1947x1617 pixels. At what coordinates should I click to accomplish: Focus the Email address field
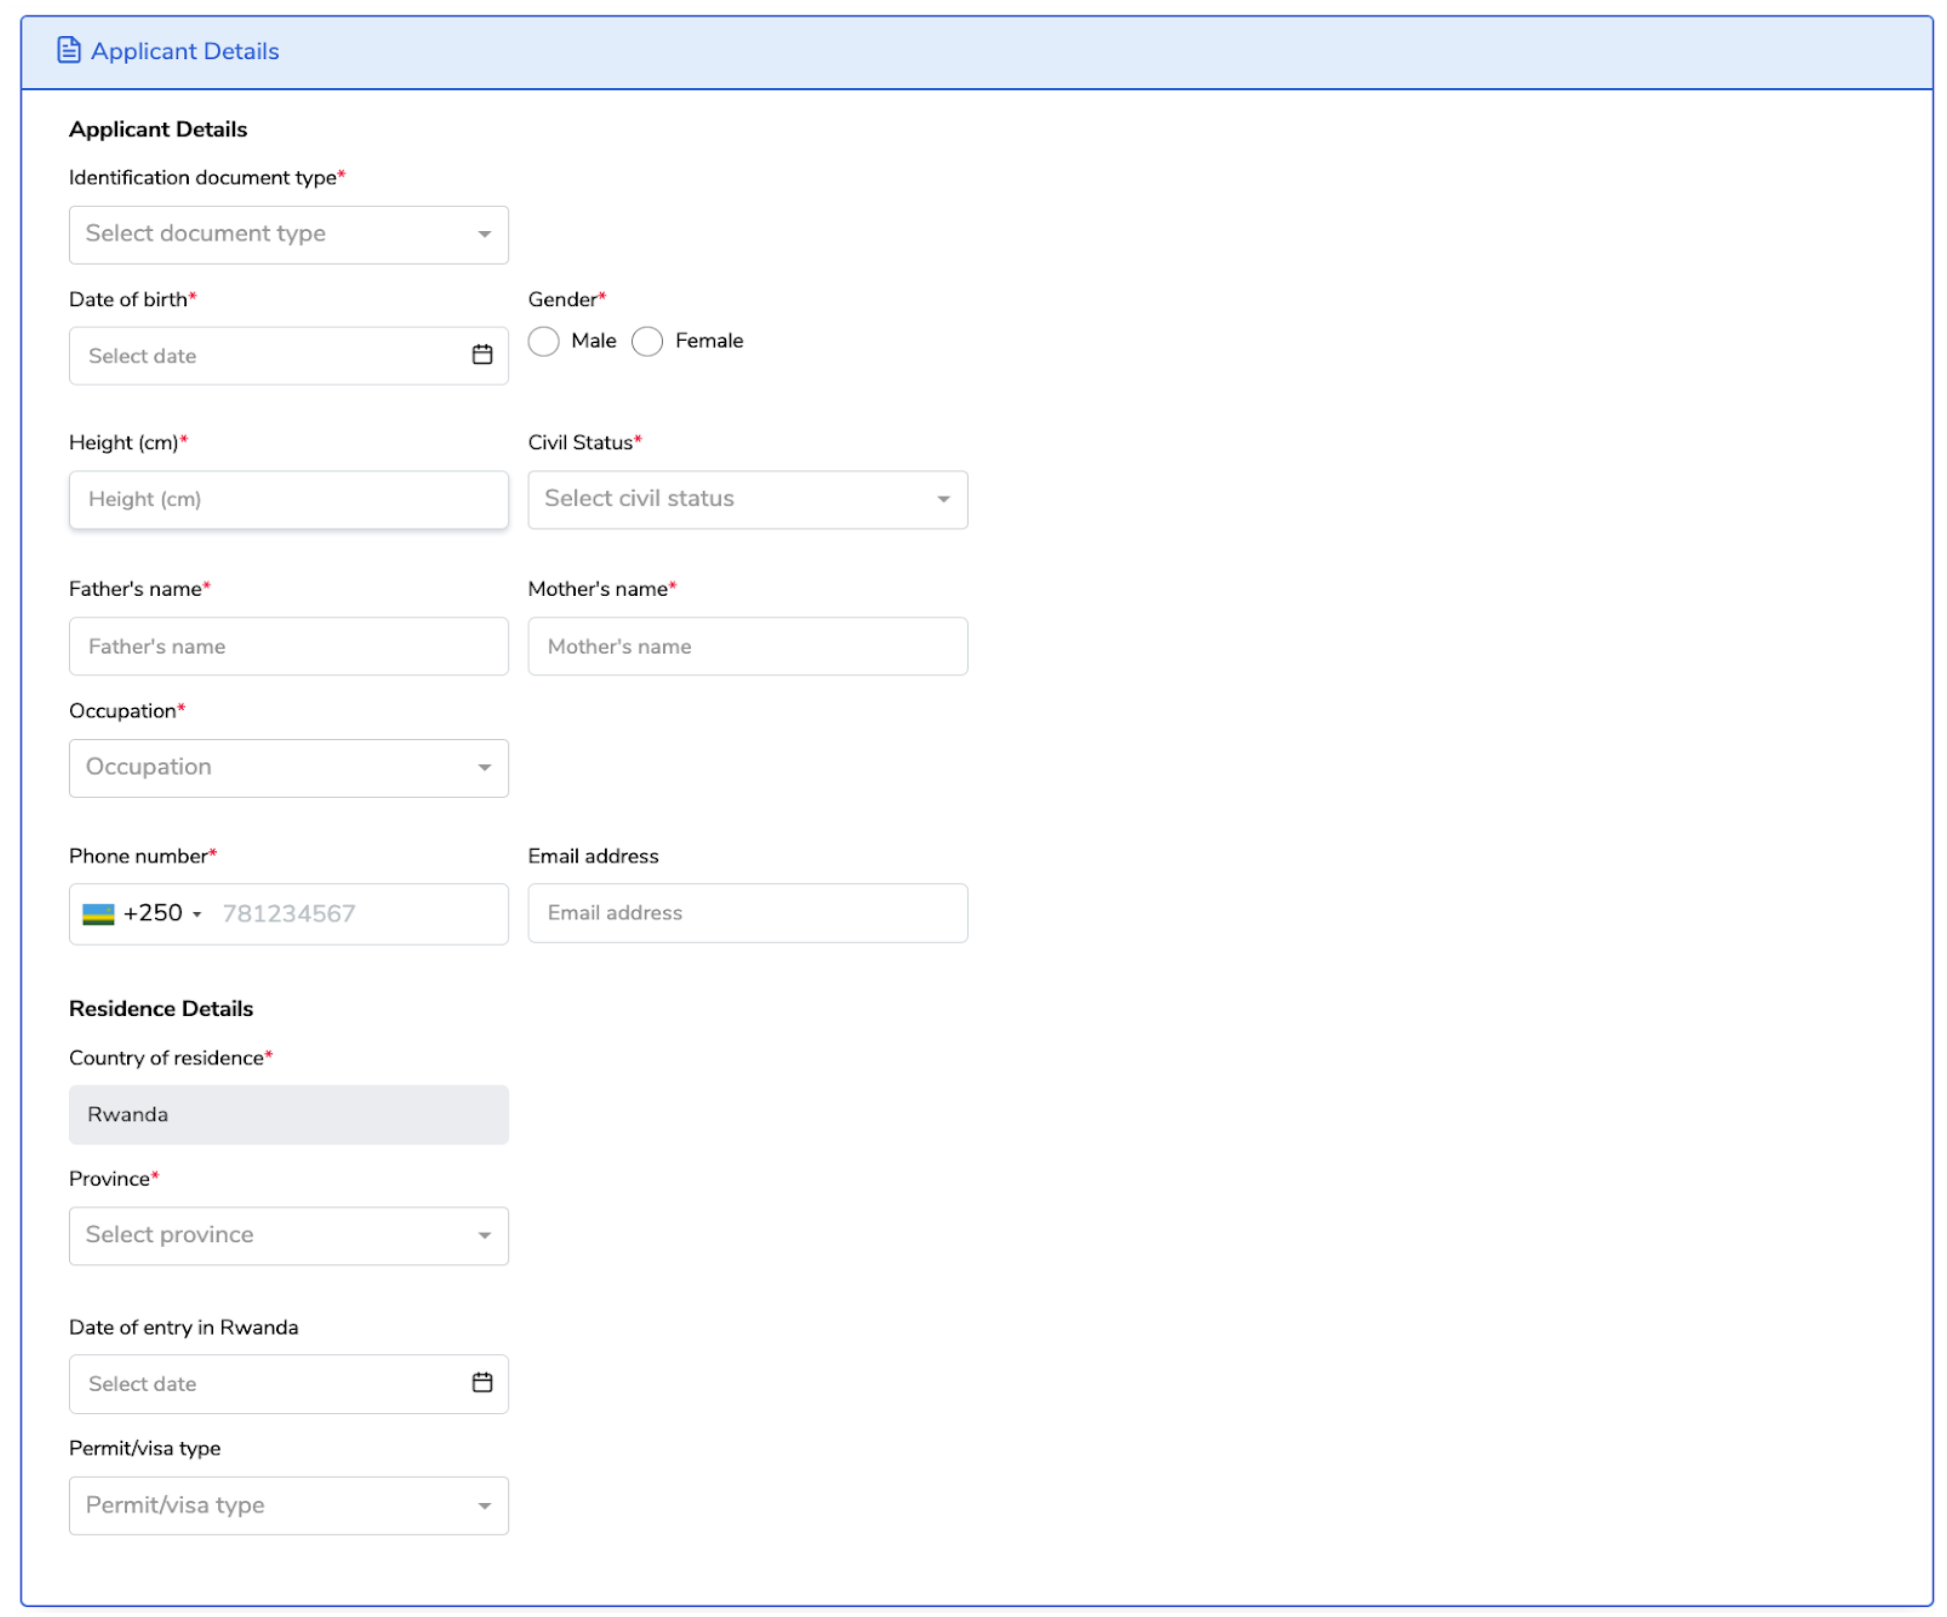[x=747, y=913]
